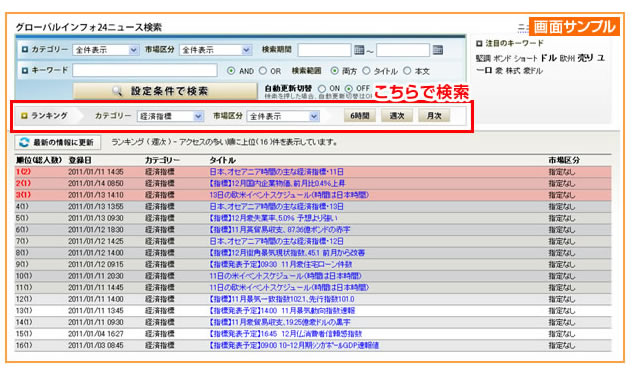Click the ドル keyword in 注目のキーワード
Screen dimensions: 636x374
coord(548,58)
